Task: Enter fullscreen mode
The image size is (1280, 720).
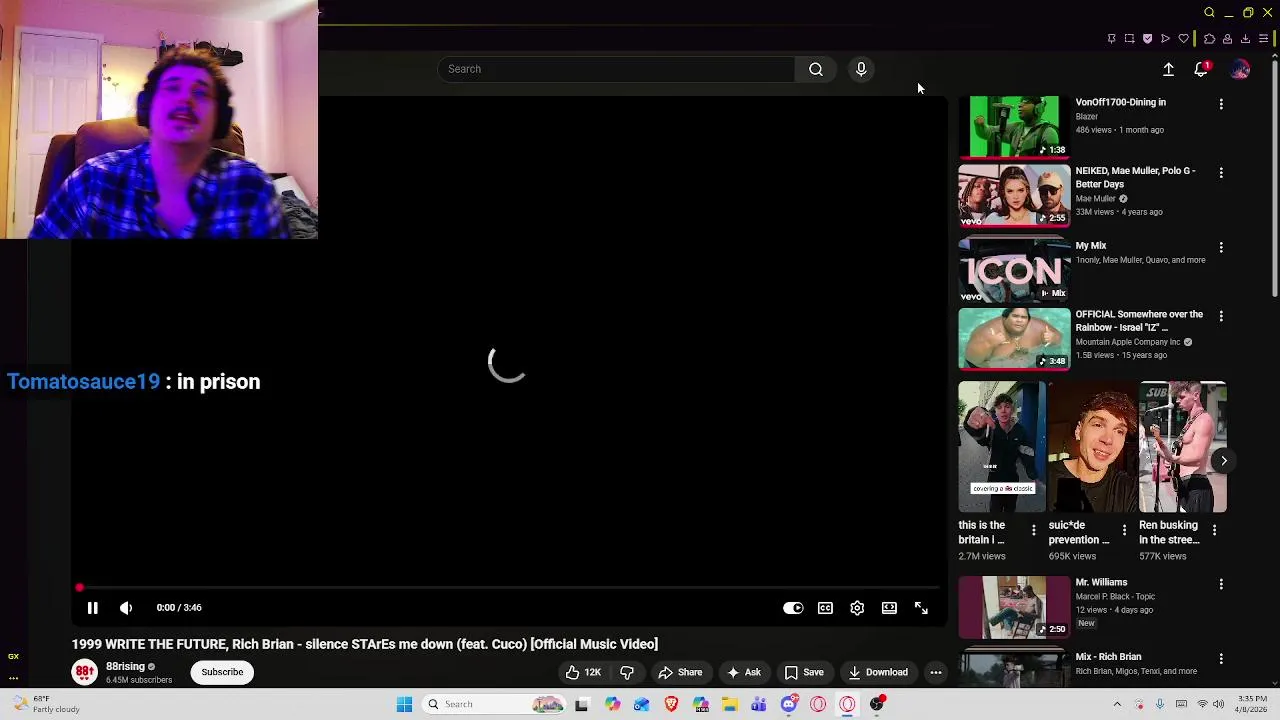Action: 921,608
